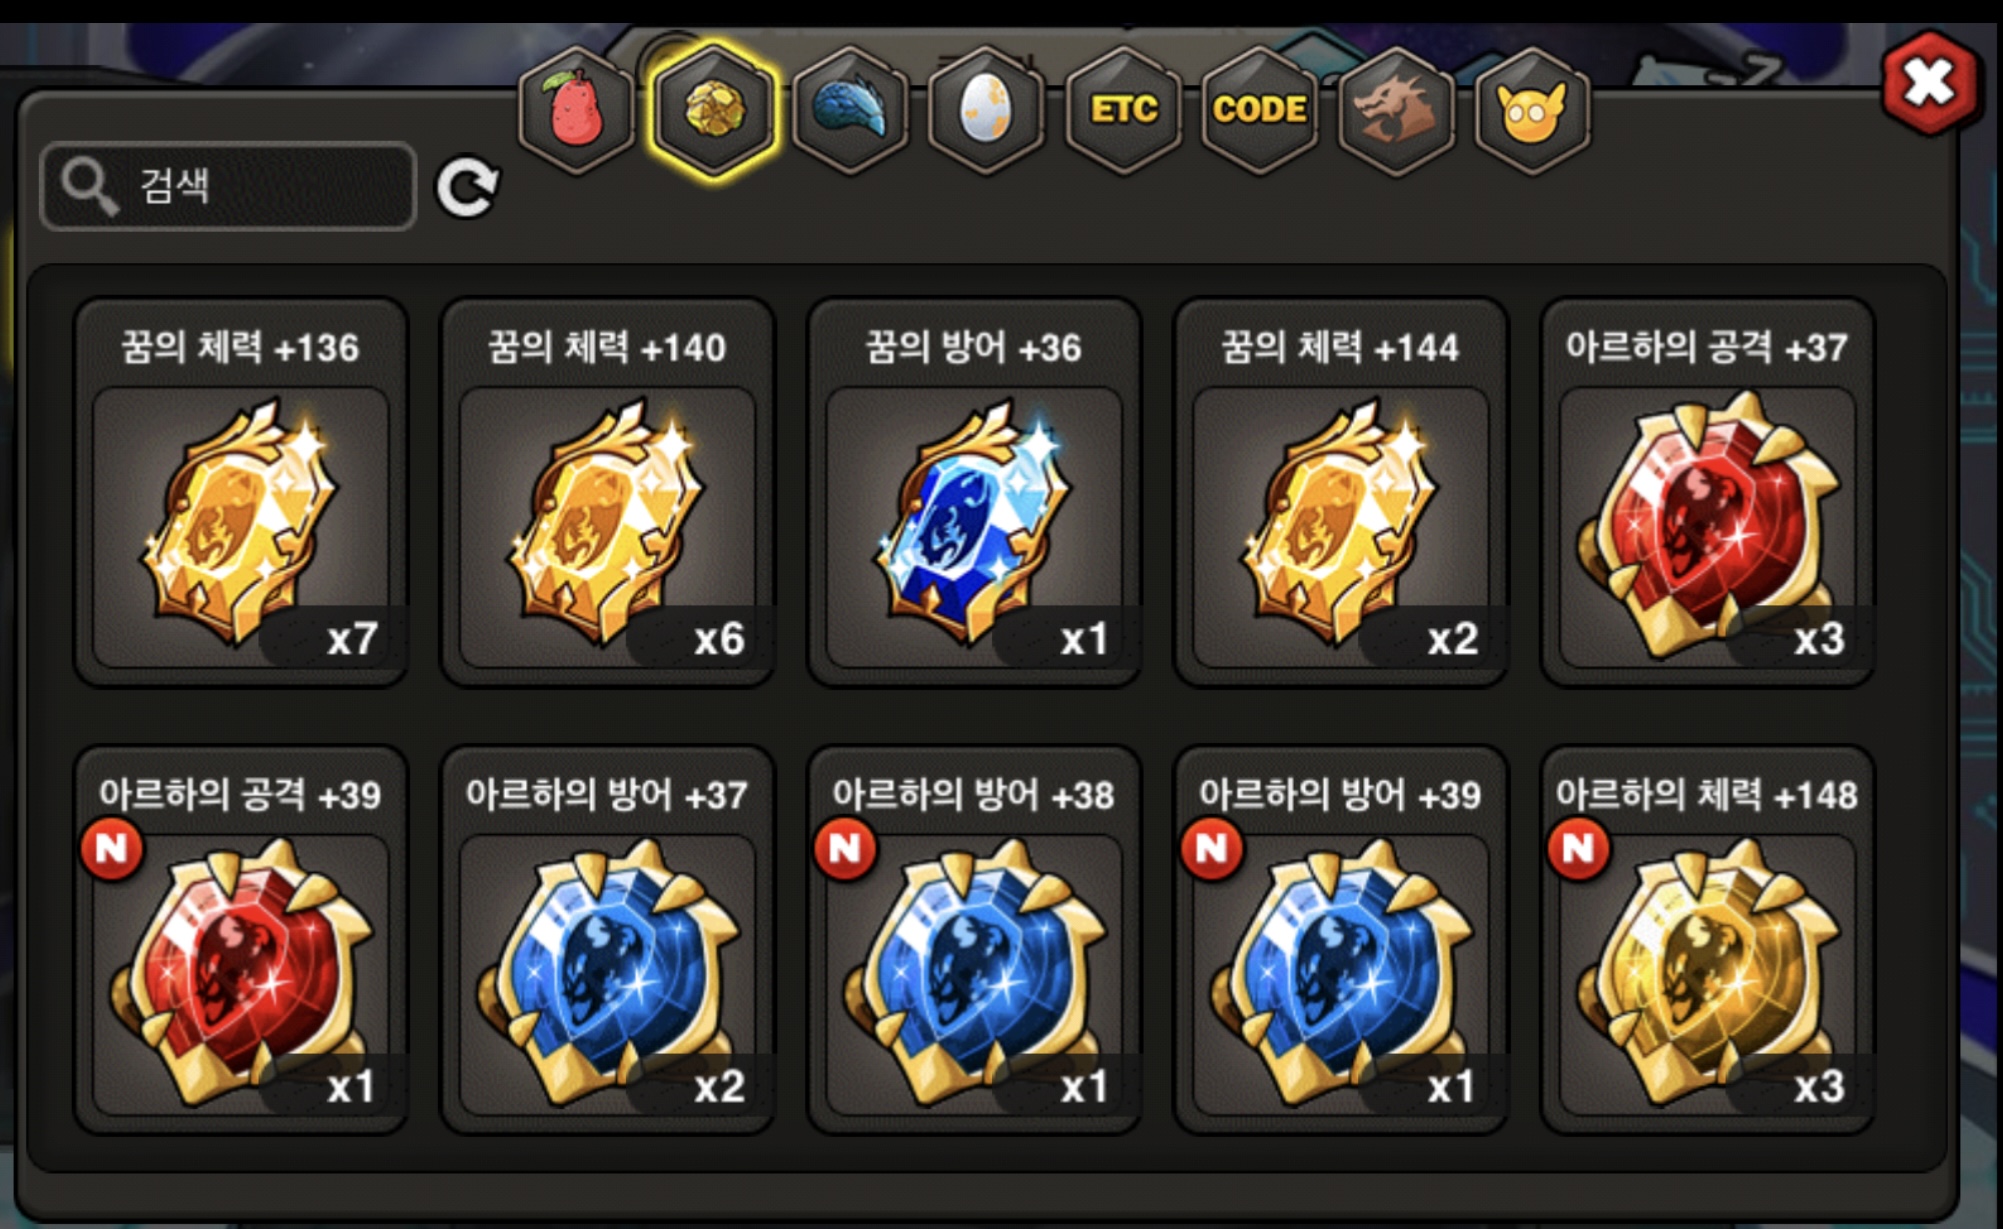Open the ETC tab
Viewport: 2003px width, 1229px height.
pyautogui.click(x=1123, y=111)
